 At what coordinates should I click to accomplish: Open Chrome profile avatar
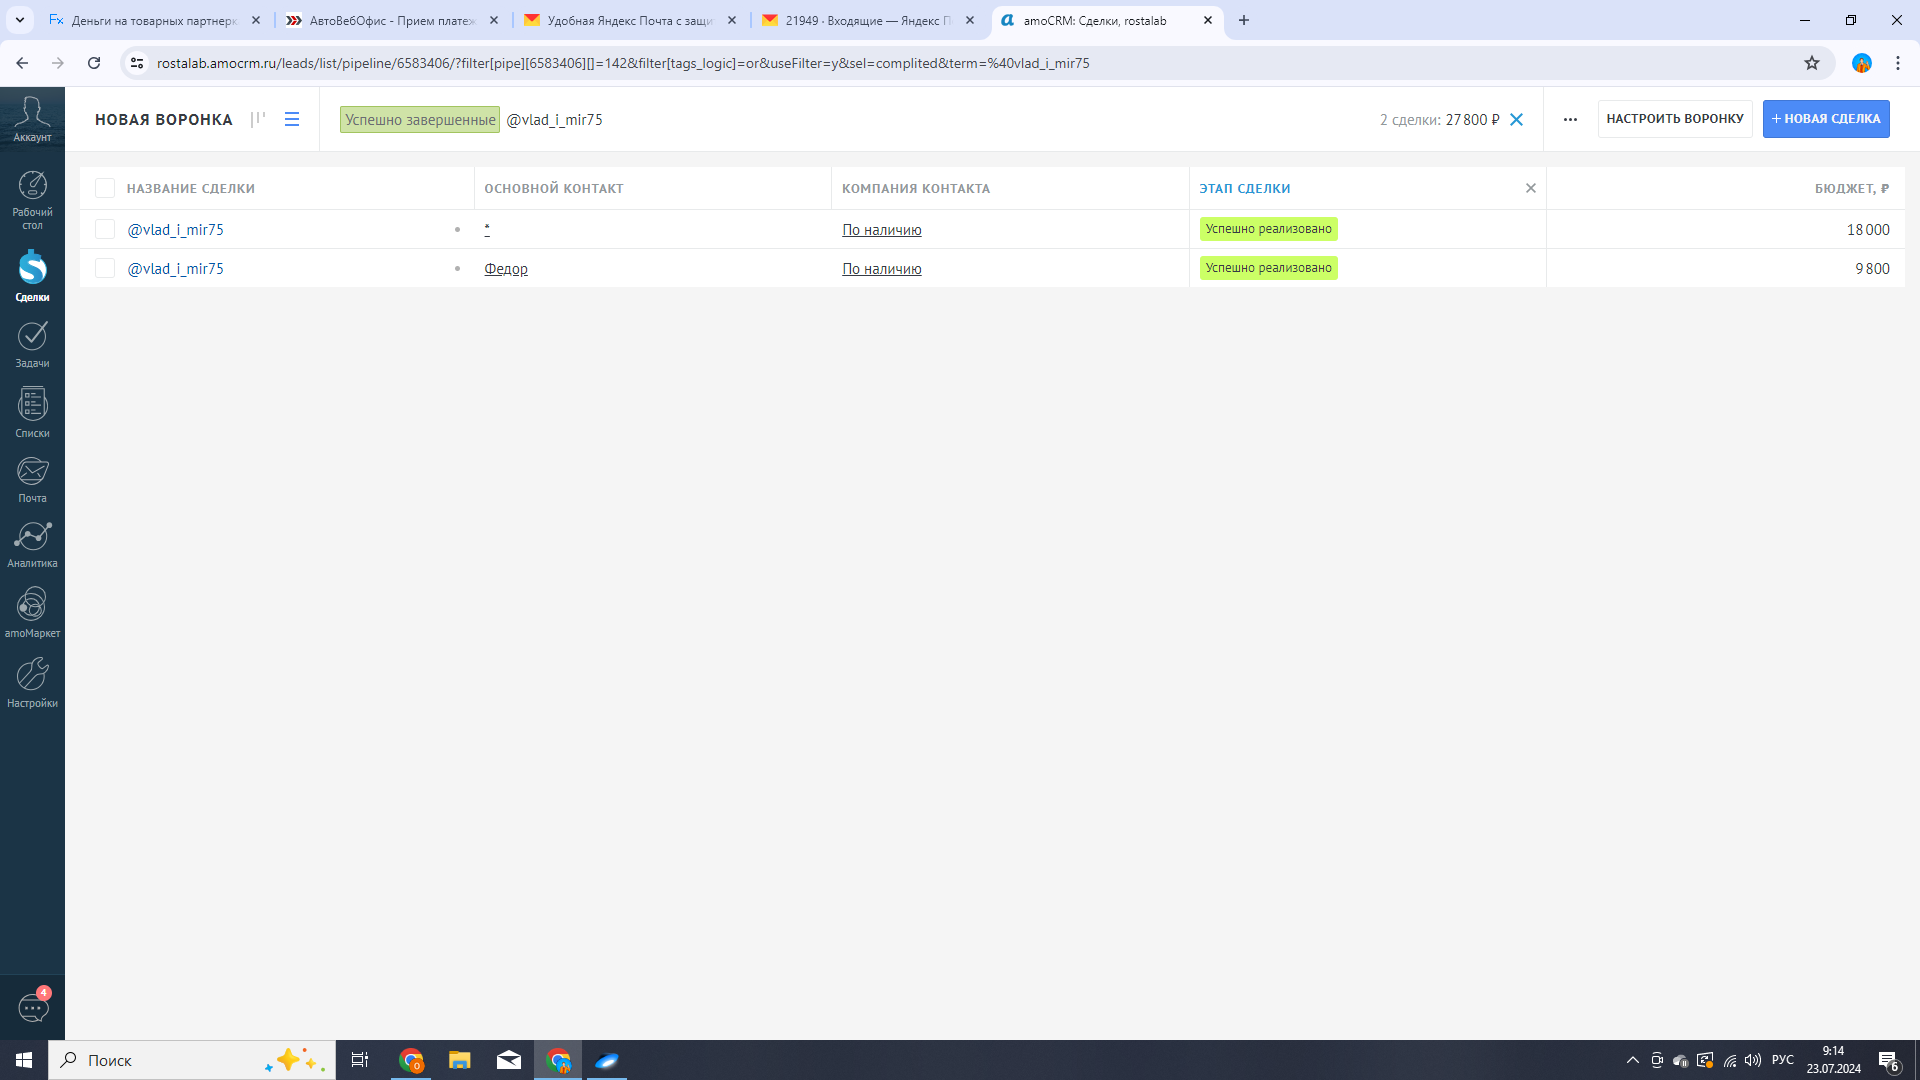[x=1861, y=63]
